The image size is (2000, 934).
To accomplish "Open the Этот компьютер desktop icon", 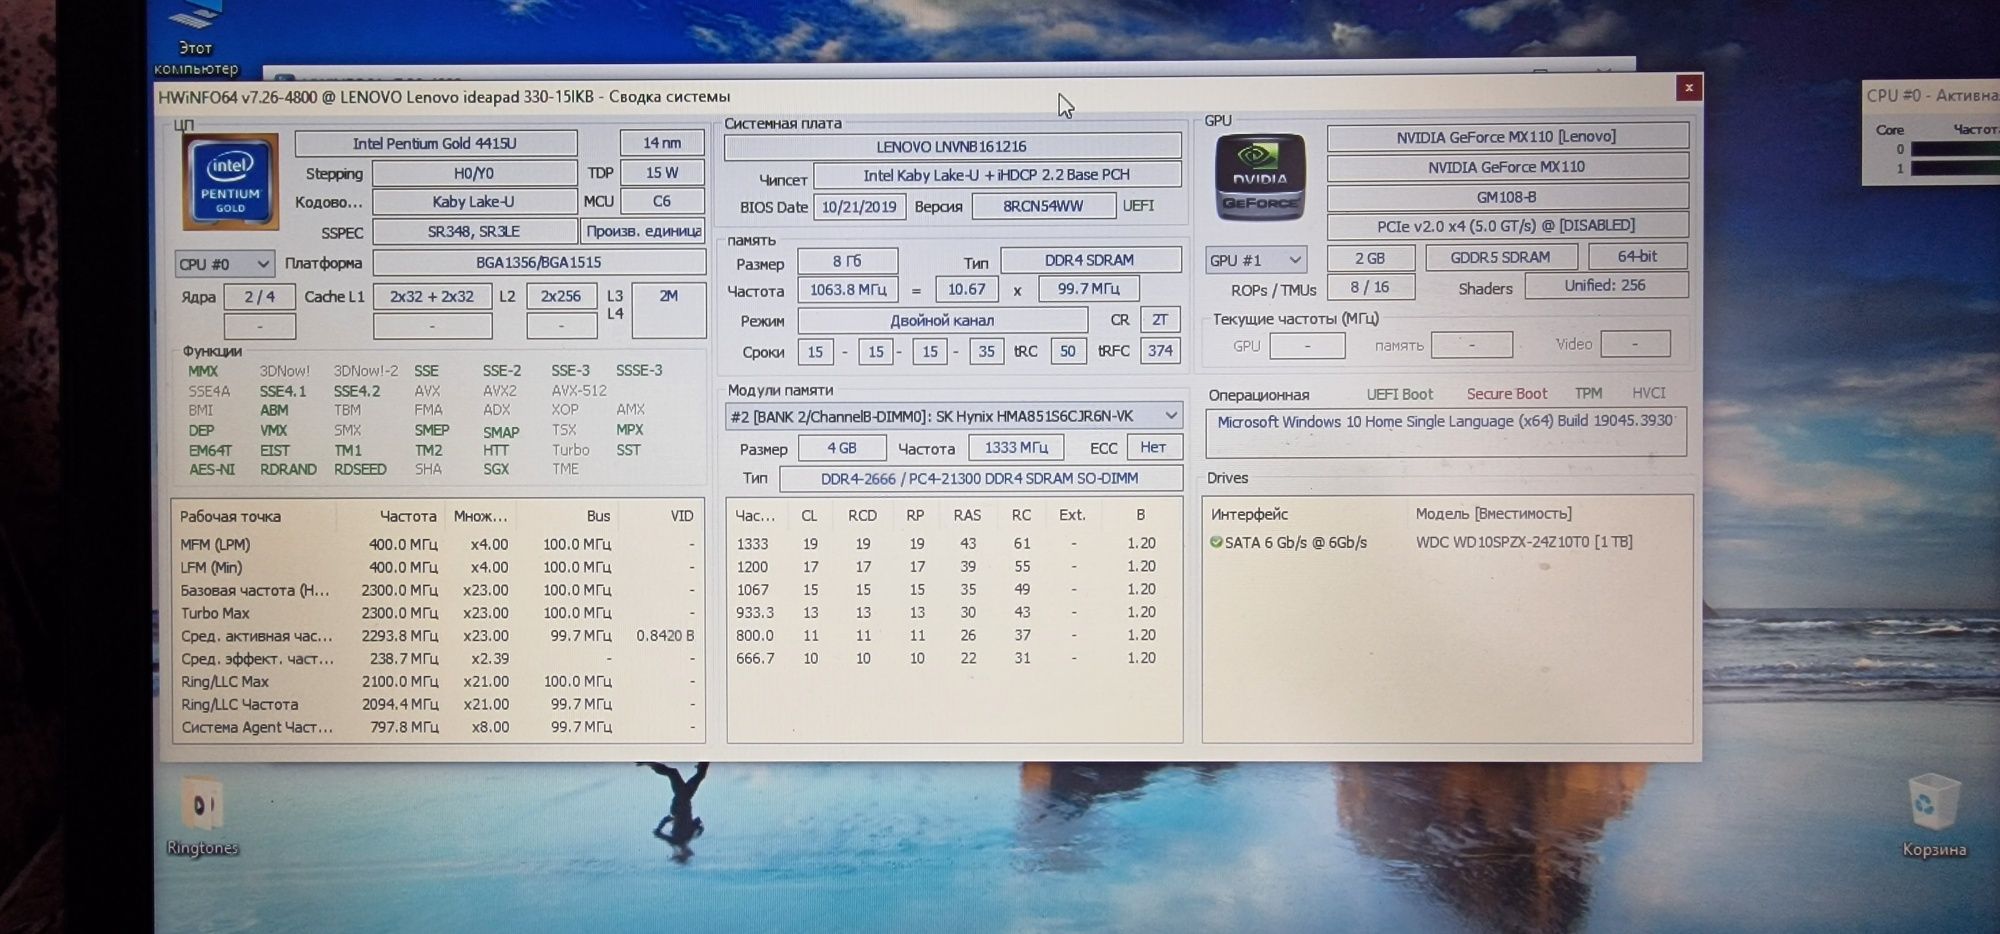I will click(196, 39).
